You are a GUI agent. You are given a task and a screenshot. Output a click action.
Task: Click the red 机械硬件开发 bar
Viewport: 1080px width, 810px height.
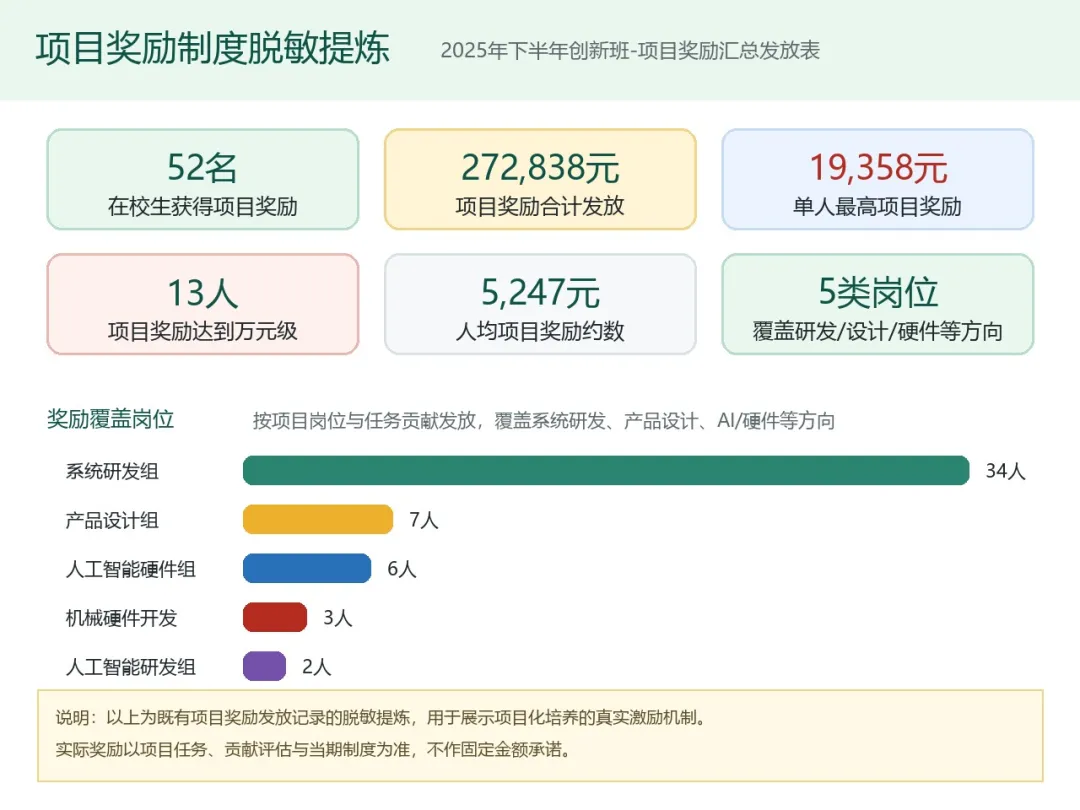[x=275, y=617]
